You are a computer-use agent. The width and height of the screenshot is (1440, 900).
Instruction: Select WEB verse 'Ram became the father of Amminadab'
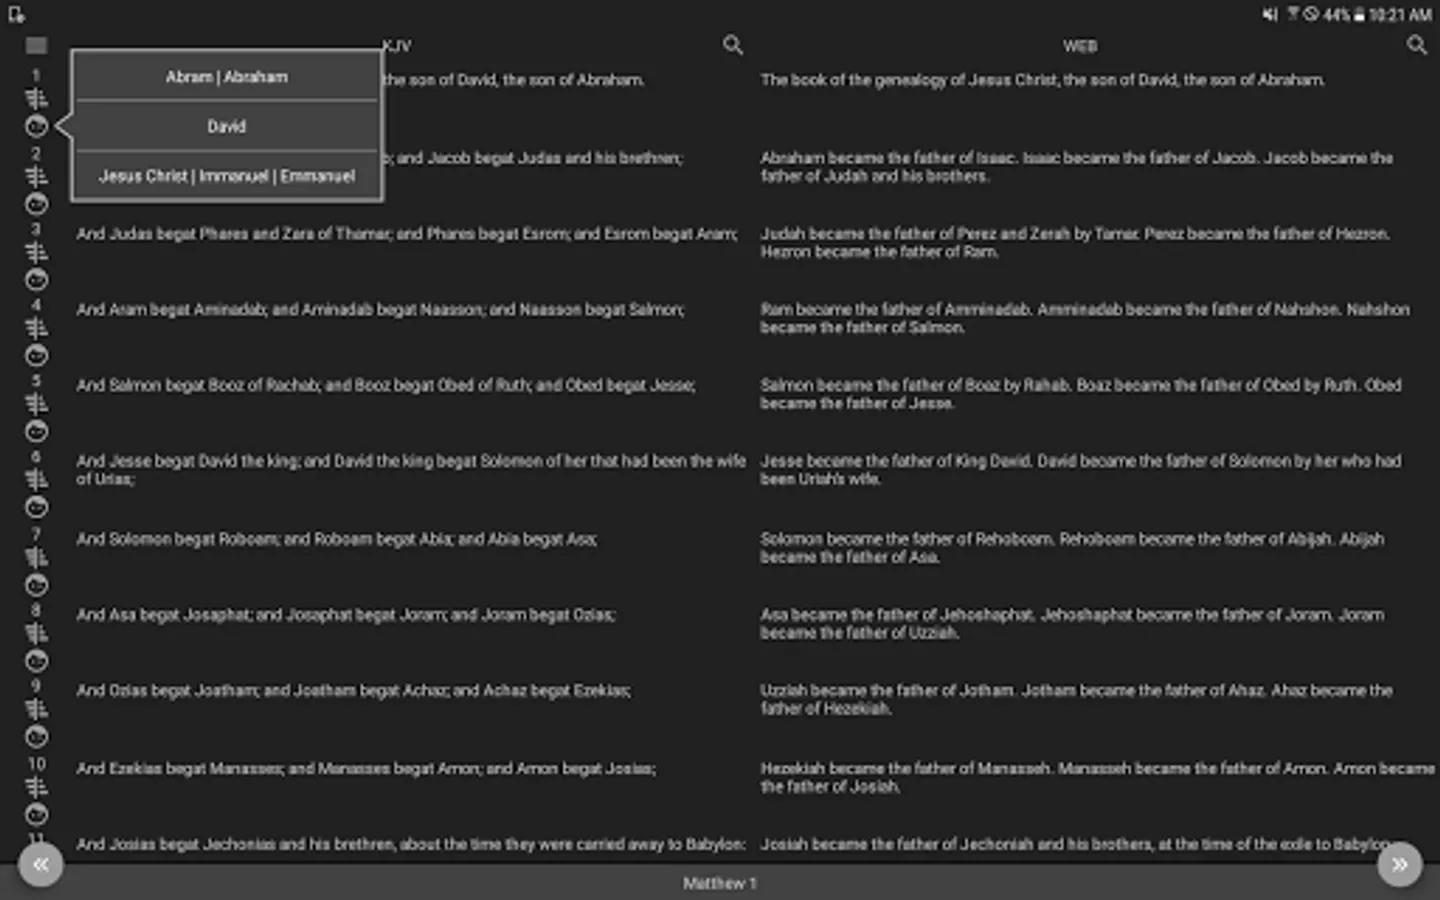1085,319
